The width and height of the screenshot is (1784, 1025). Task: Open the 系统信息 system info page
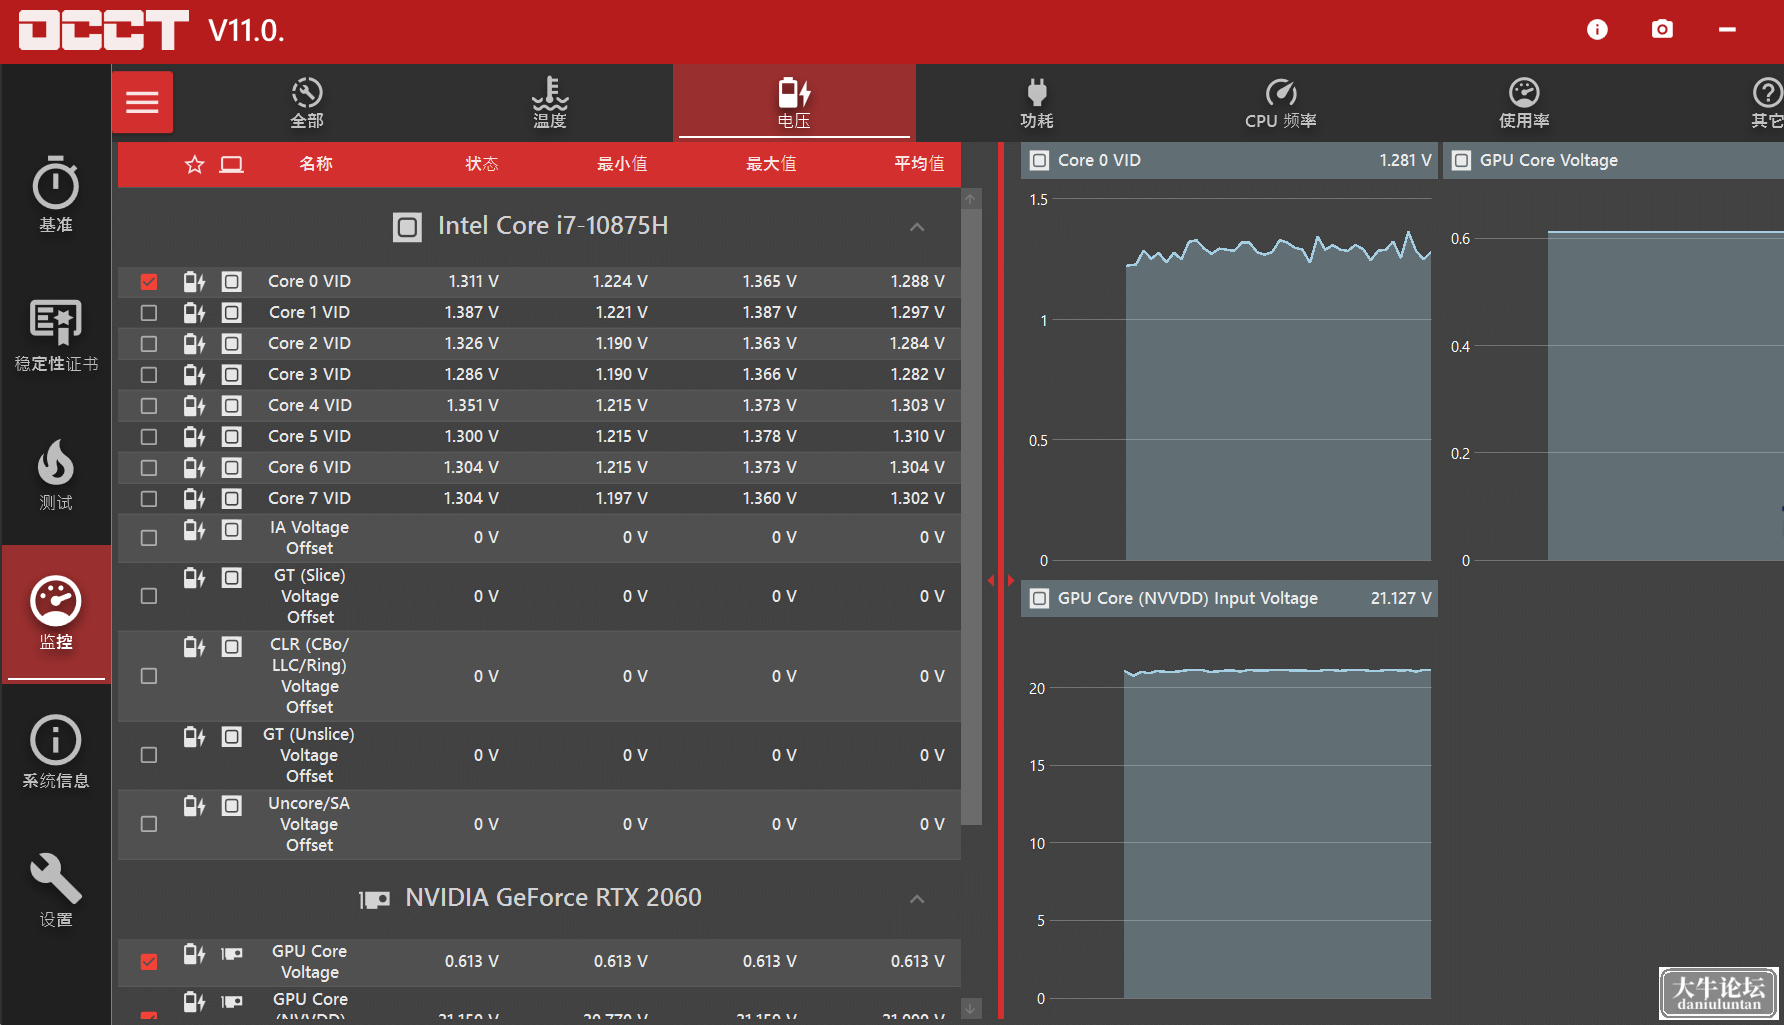(56, 752)
